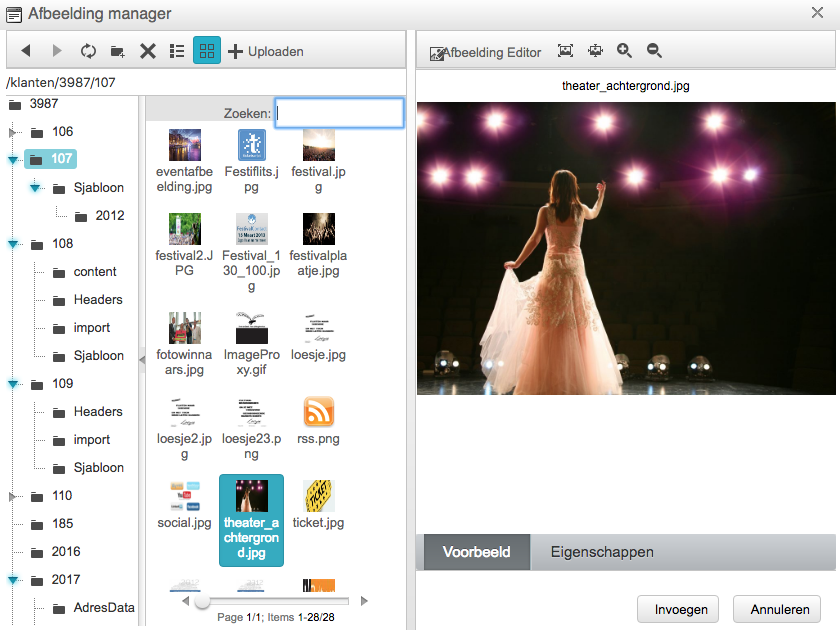
Task: Switch to list view
Action: click(x=177, y=51)
